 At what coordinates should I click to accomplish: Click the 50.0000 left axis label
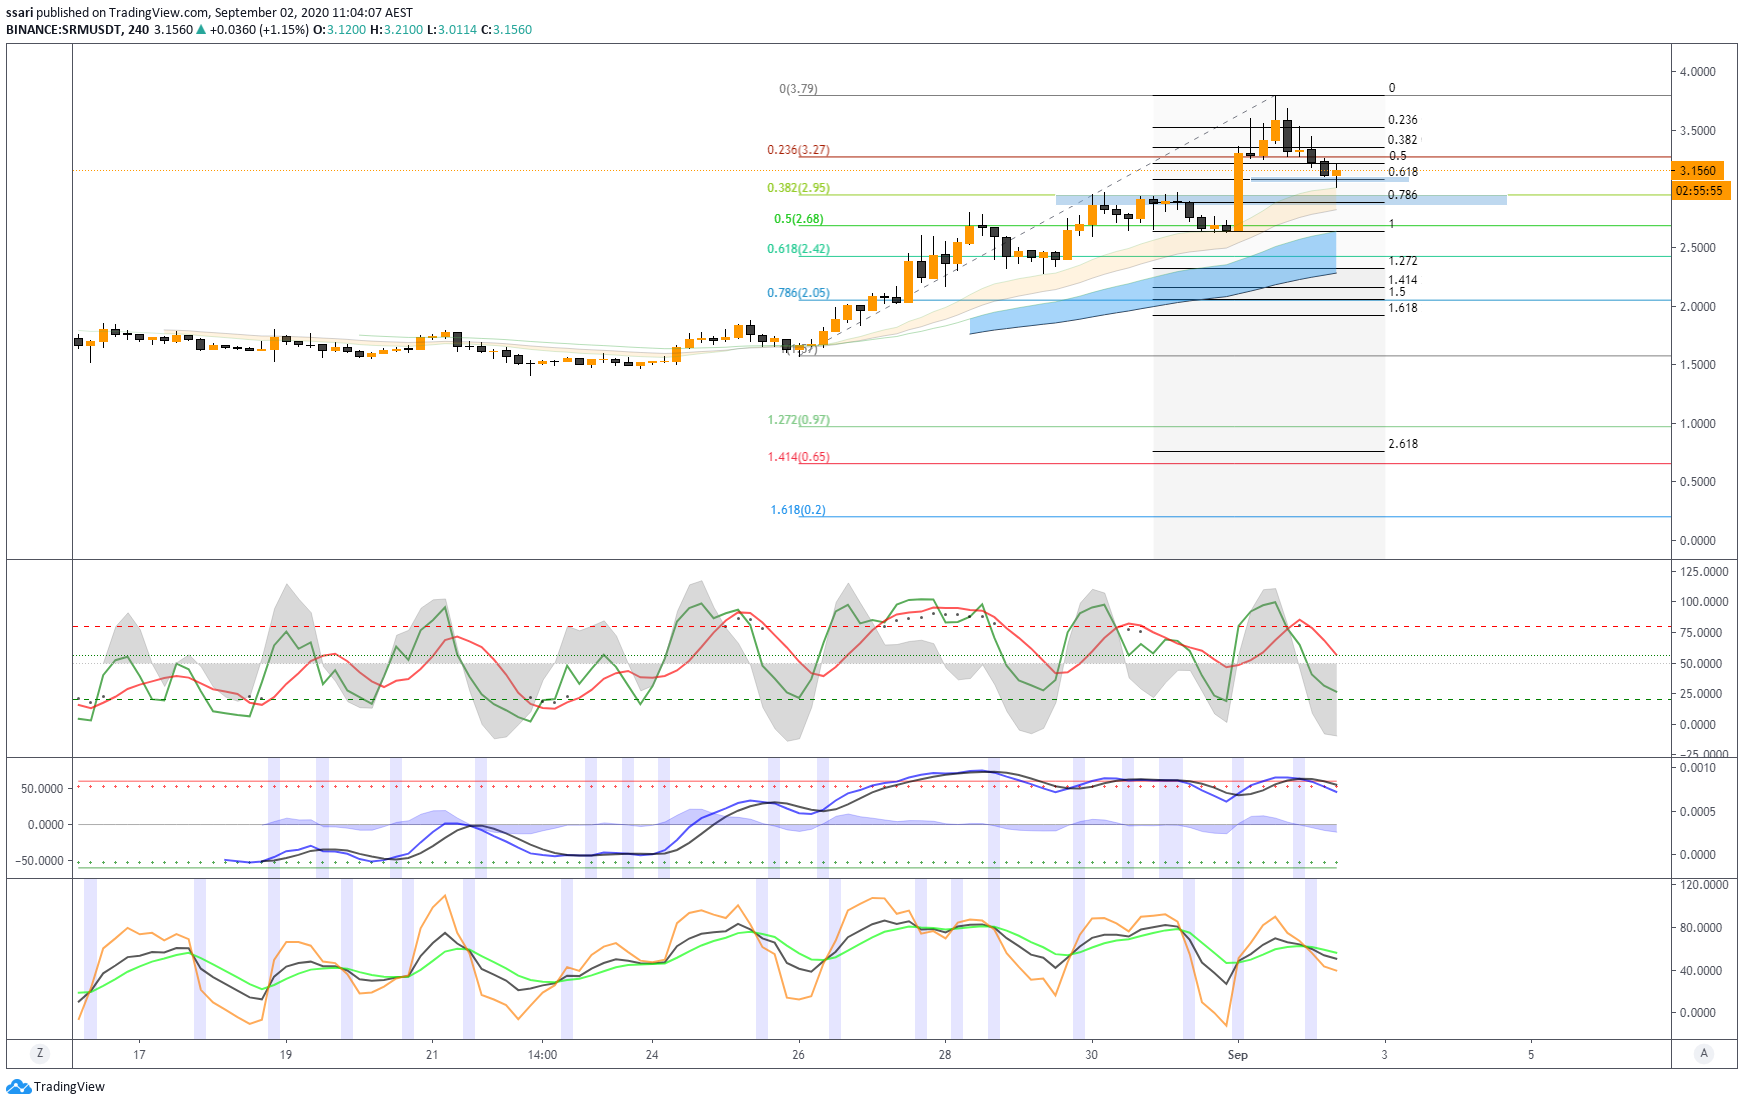click(x=42, y=789)
